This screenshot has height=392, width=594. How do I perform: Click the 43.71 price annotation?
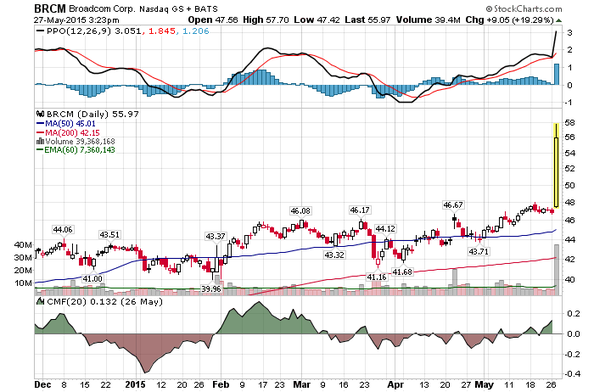point(478,251)
